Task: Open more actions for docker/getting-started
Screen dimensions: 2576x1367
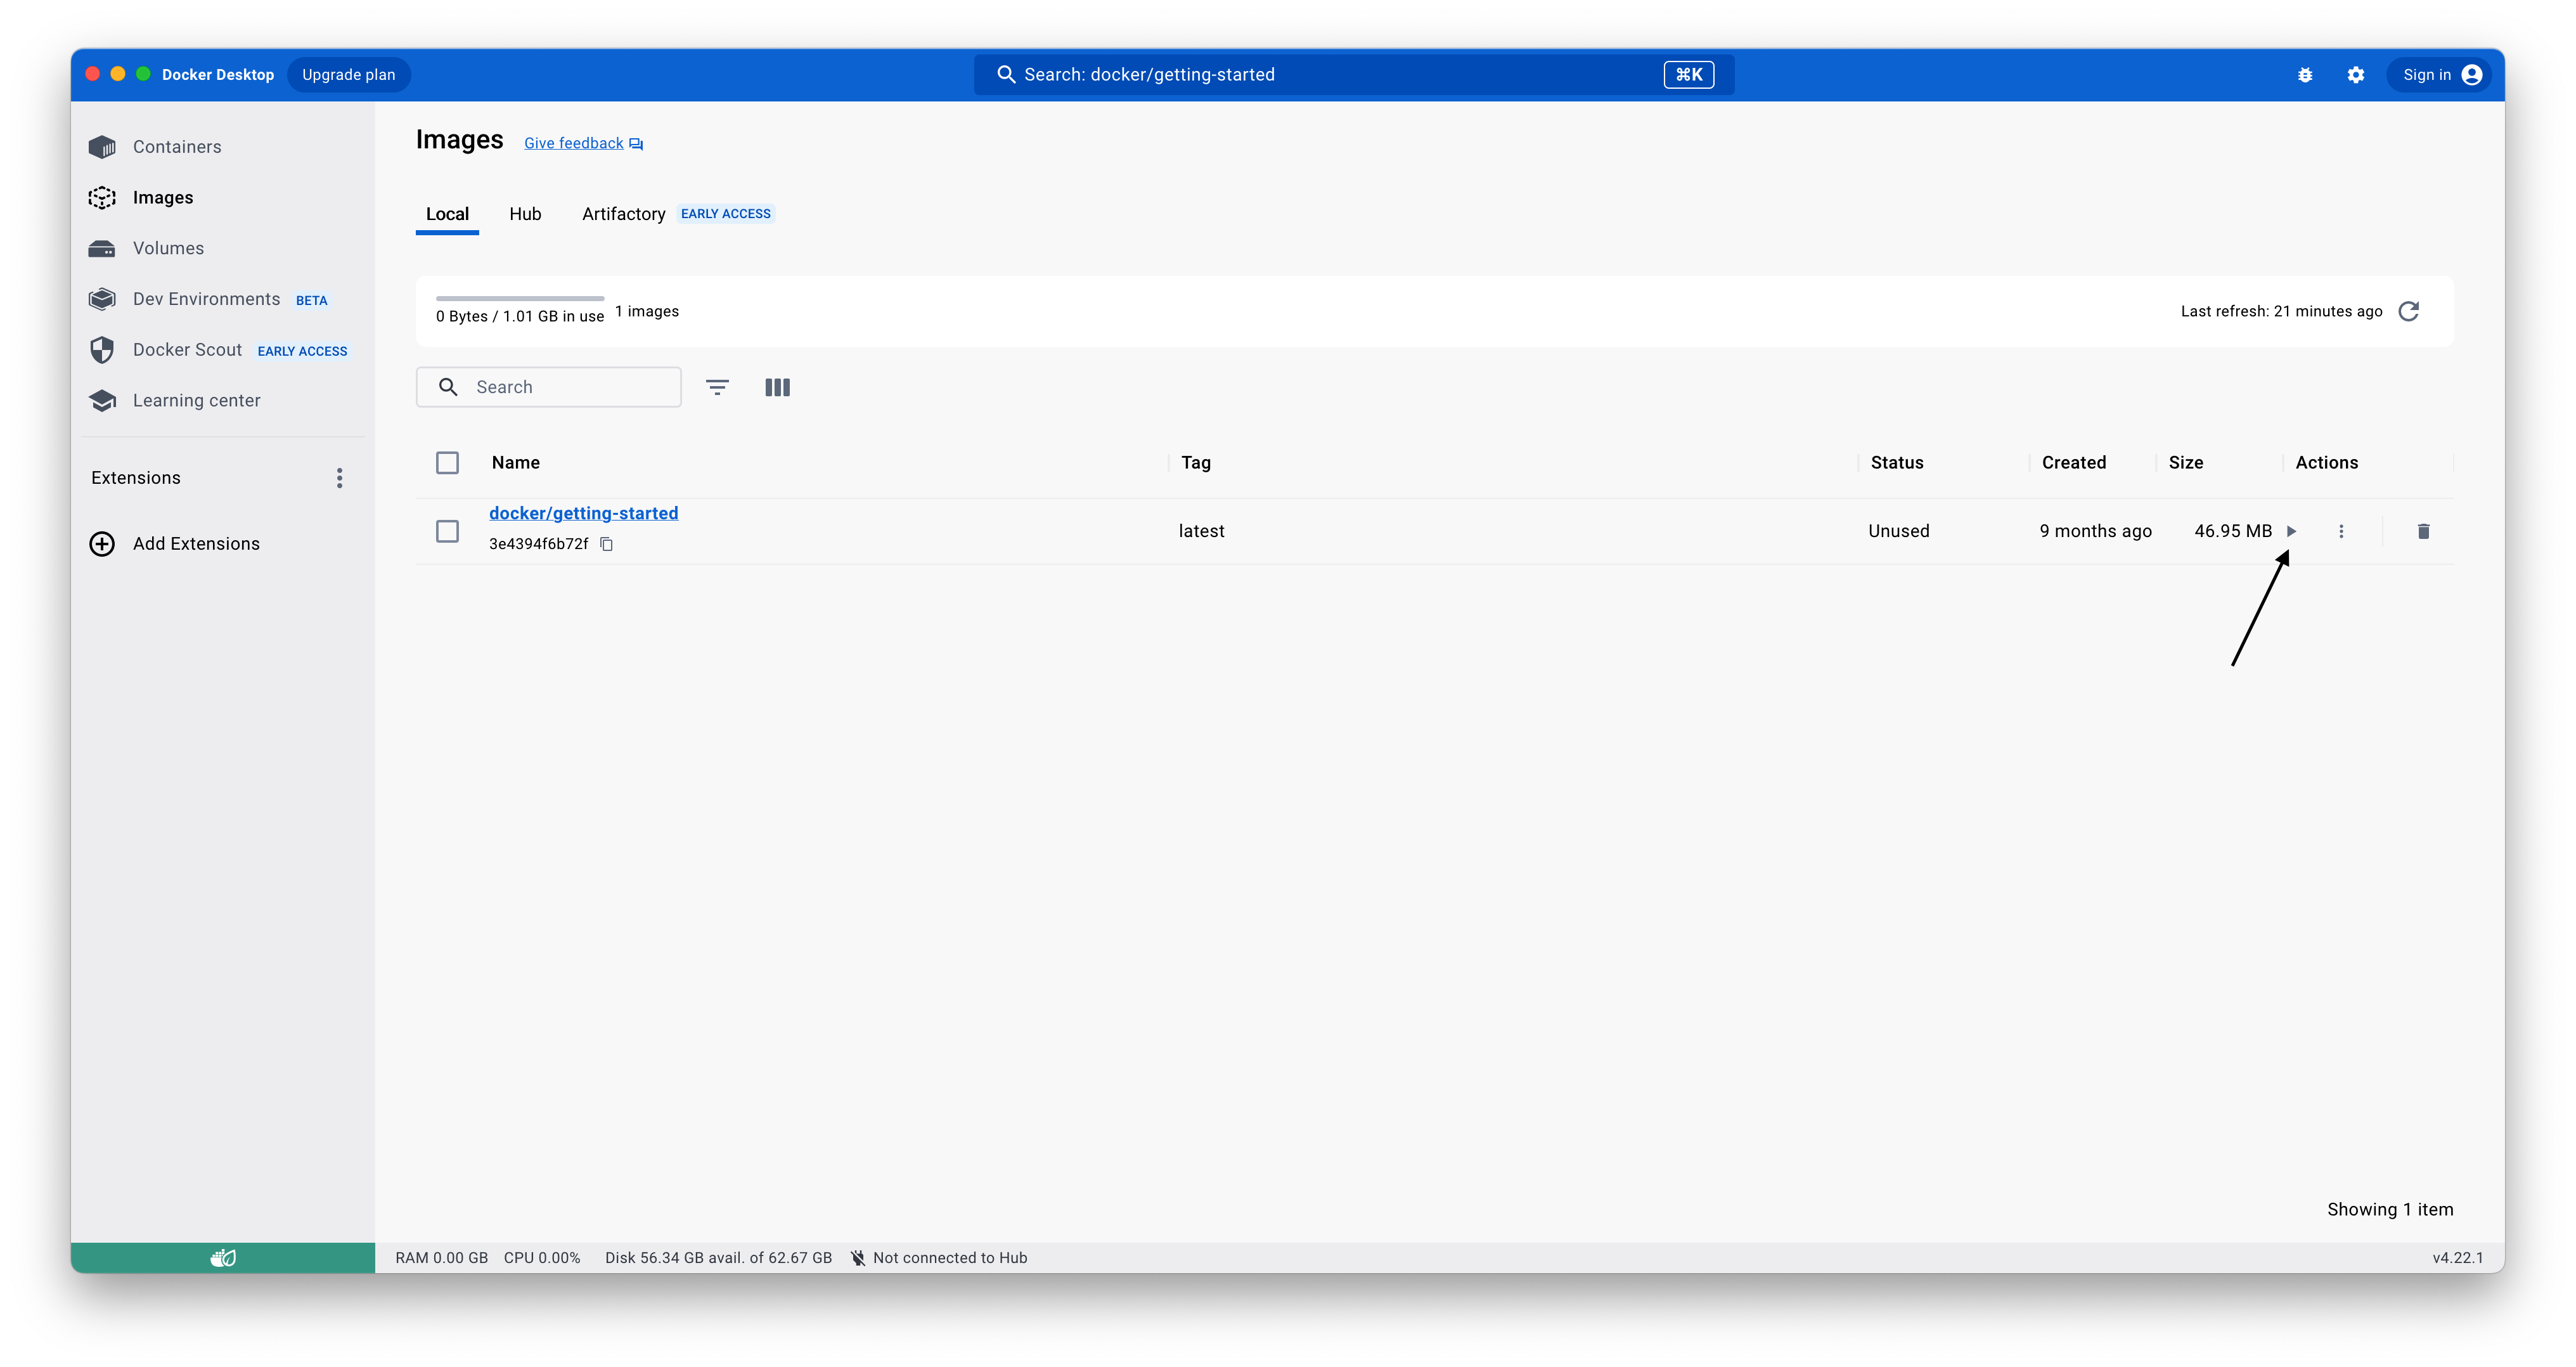Action: [2341, 531]
